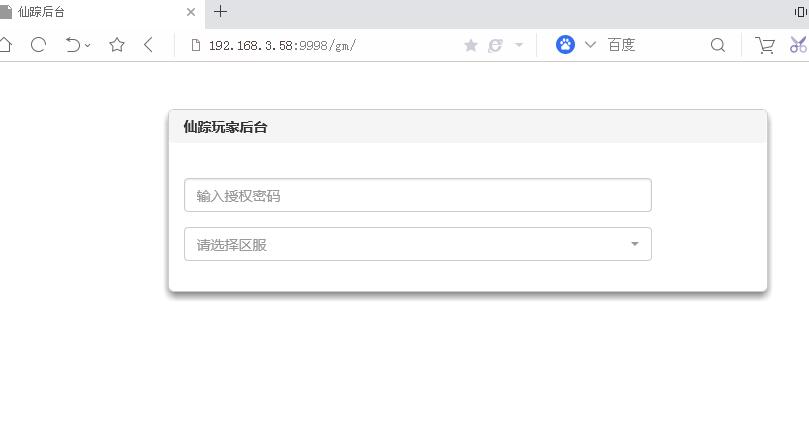Expand search engine chevron next to Baidu

[590, 45]
